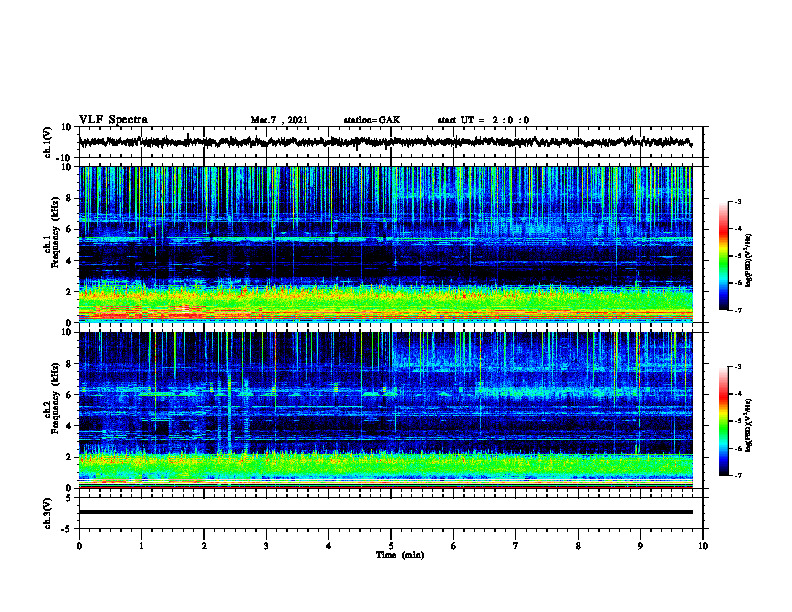Click the "-3" label on ch.1 color bar
The height and width of the screenshot is (612, 792).
[738, 202]
